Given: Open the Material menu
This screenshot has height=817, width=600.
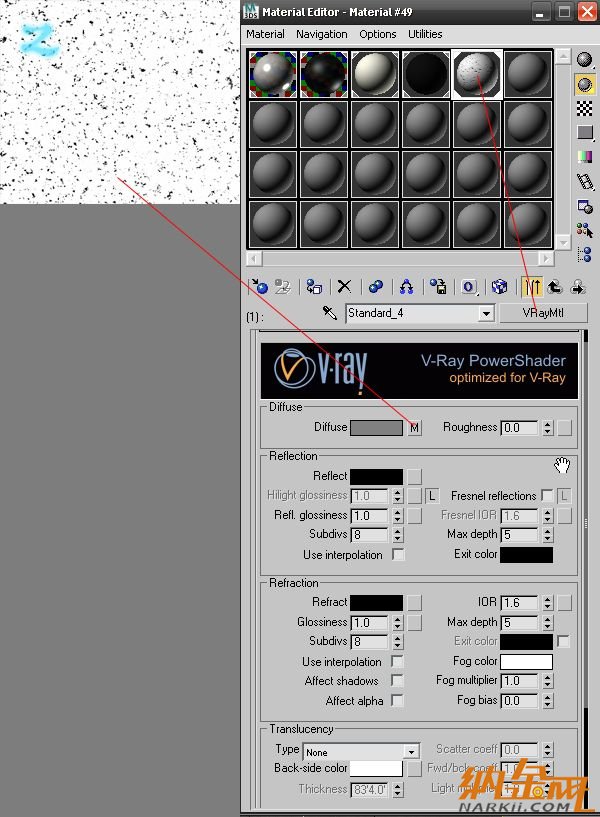Looking at the screenshot, I should tap(265, 34).
